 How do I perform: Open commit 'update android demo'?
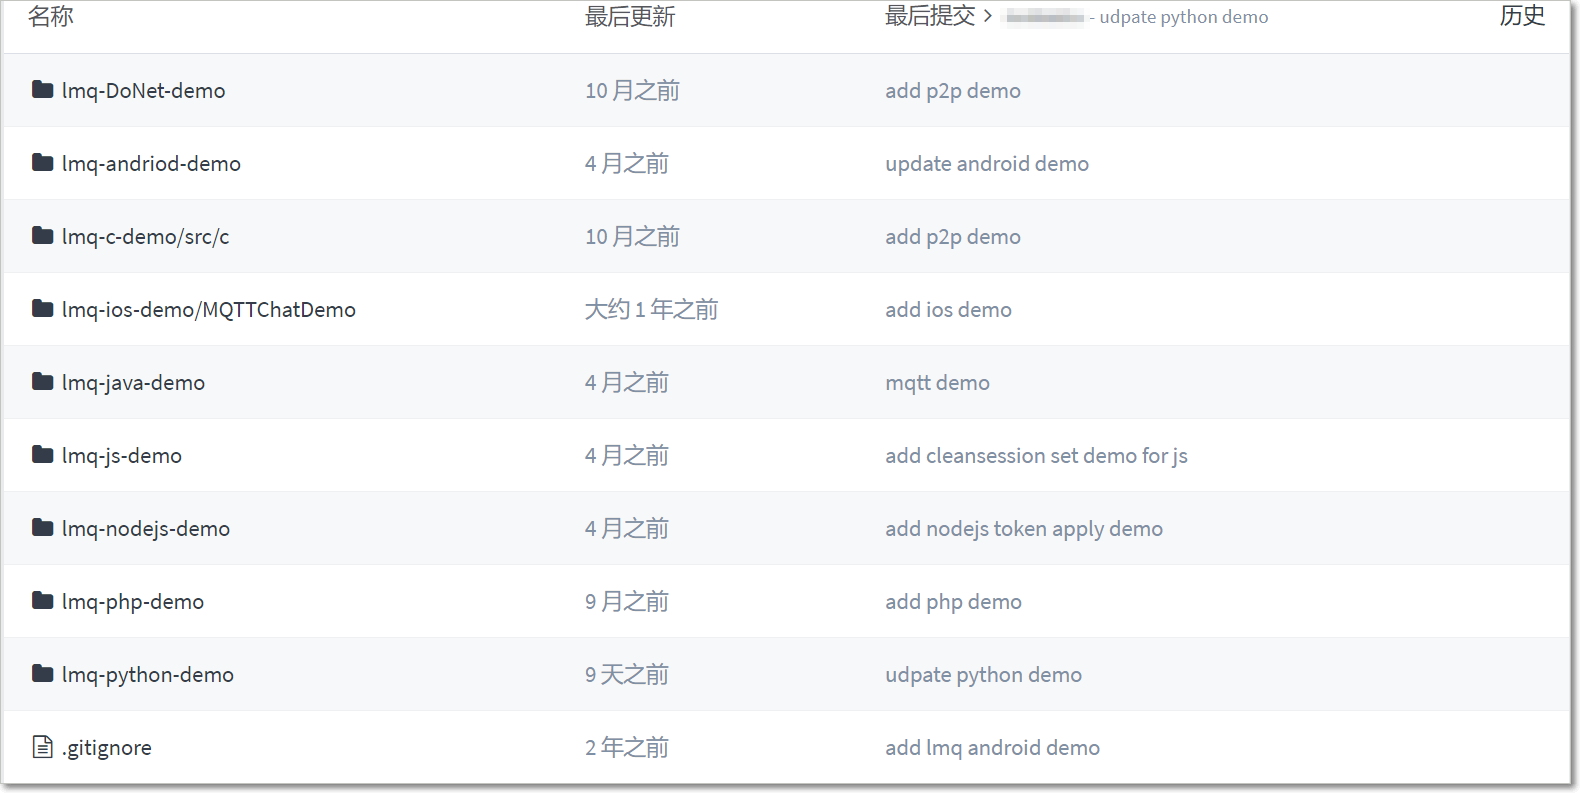pyautogui.click(x=987, y=164)
